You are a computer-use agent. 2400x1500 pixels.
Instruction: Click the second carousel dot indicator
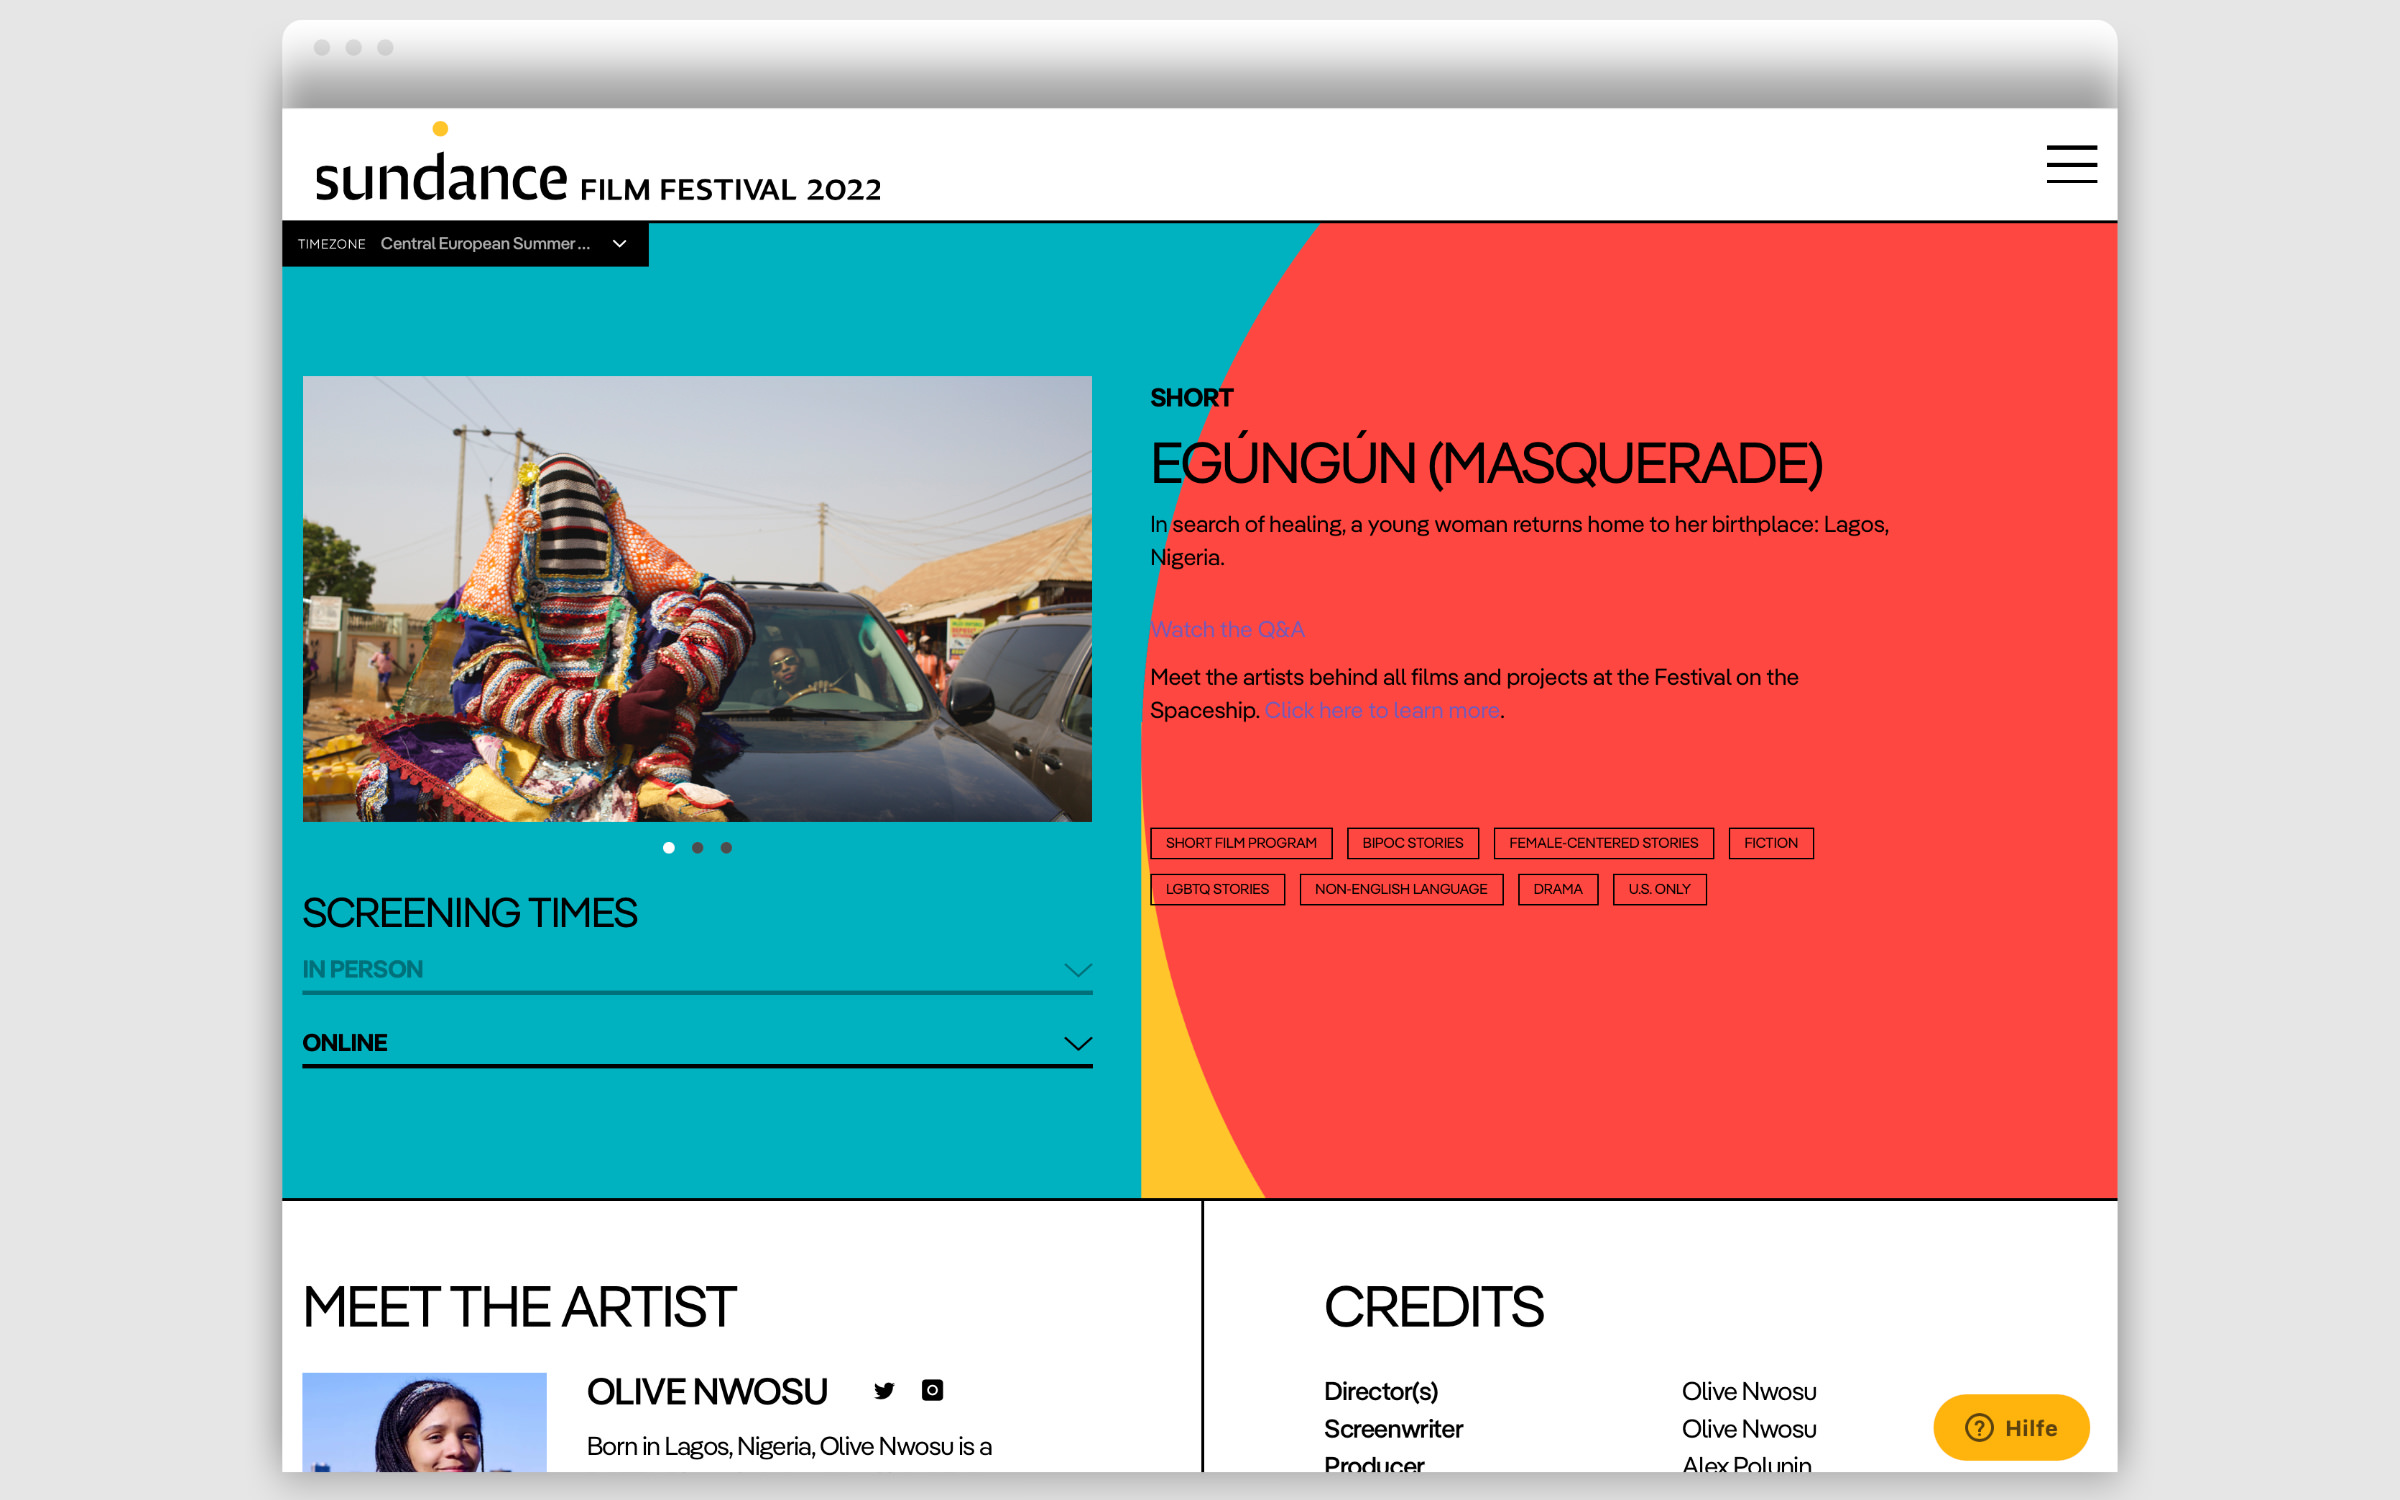coord(698,847)
